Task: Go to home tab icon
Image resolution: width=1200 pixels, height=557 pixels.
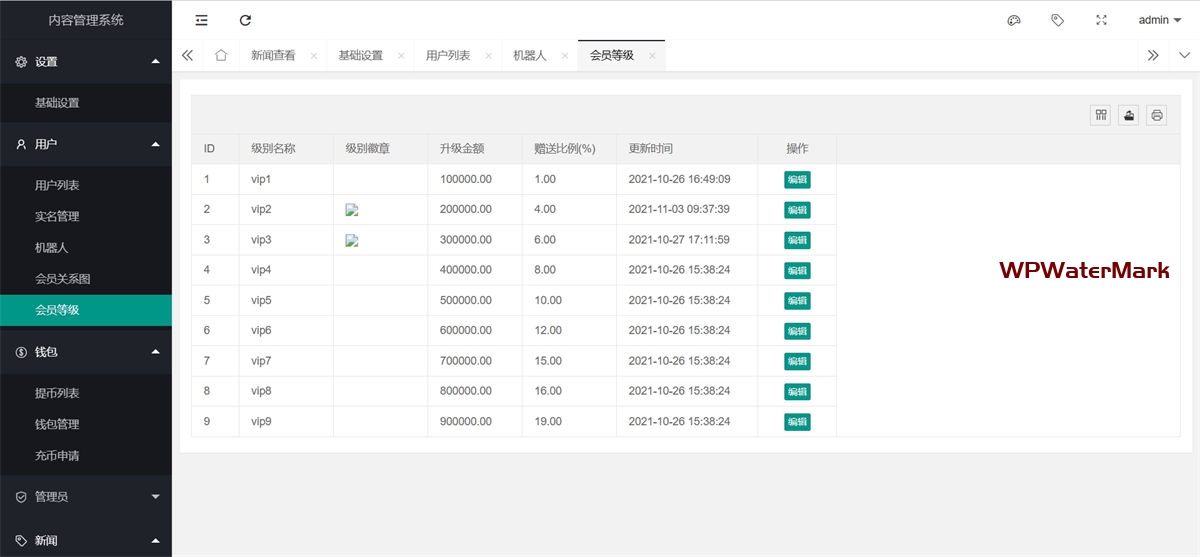Action: [x=221, y=55]
